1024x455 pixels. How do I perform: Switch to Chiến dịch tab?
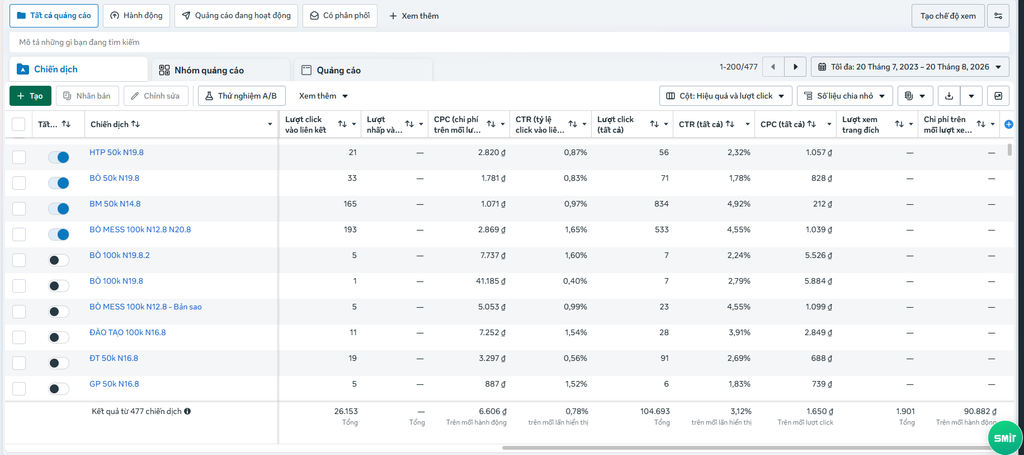(x=78, y=69)
